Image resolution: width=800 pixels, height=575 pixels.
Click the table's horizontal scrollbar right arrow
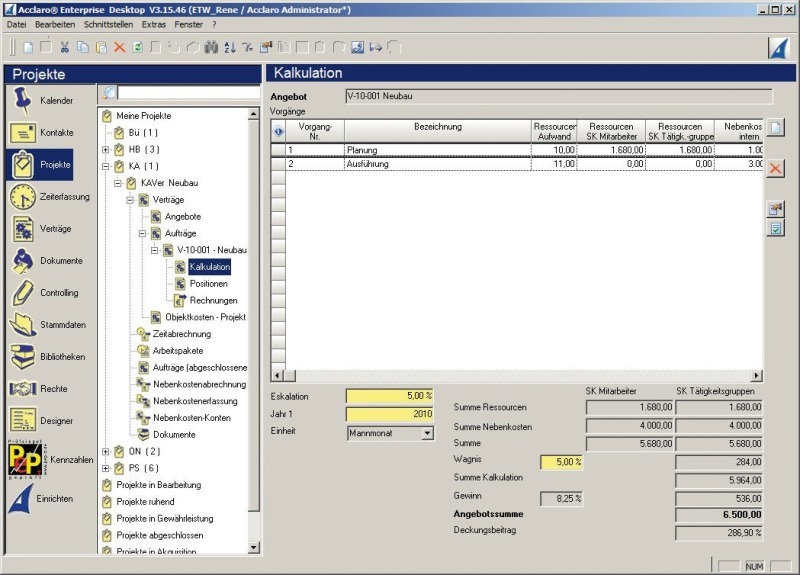(757, 376)
